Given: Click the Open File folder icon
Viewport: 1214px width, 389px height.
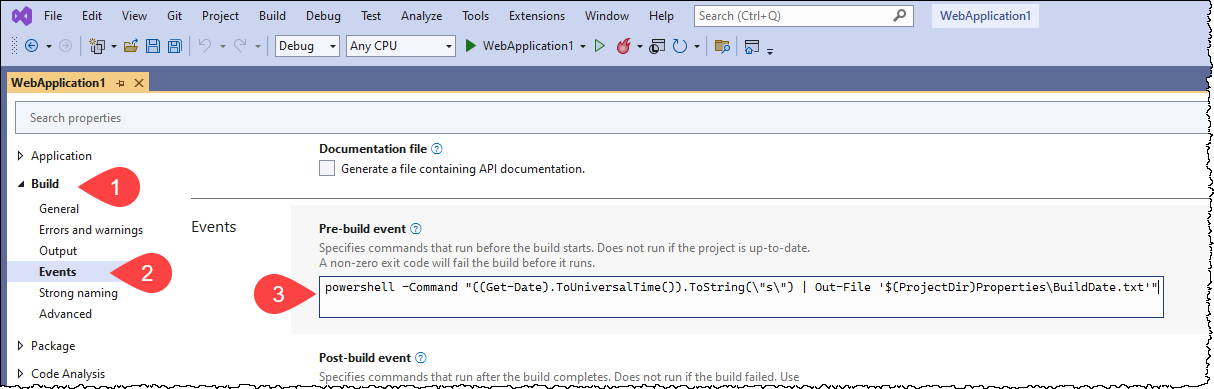Looking at the screenshot, I should [x=131, y=46].
